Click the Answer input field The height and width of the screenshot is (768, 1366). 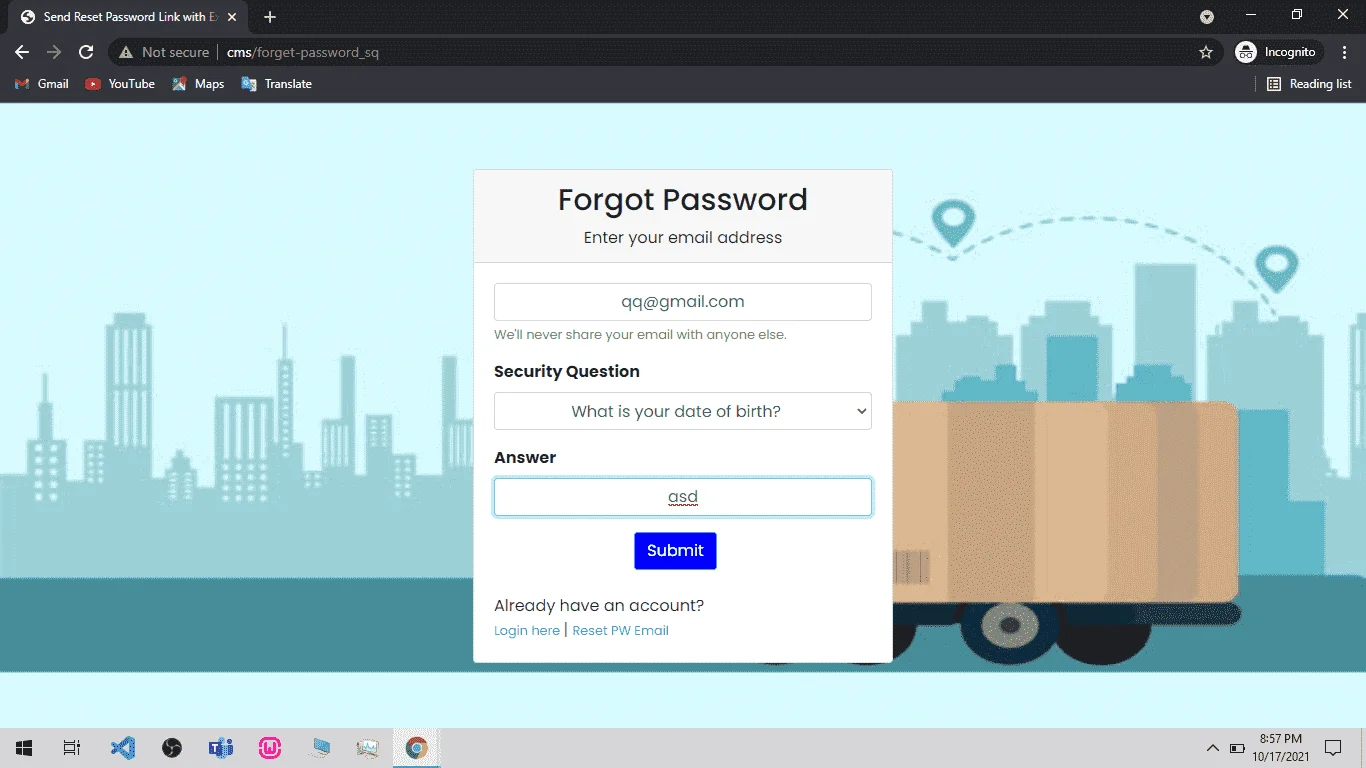pos(683,497)
